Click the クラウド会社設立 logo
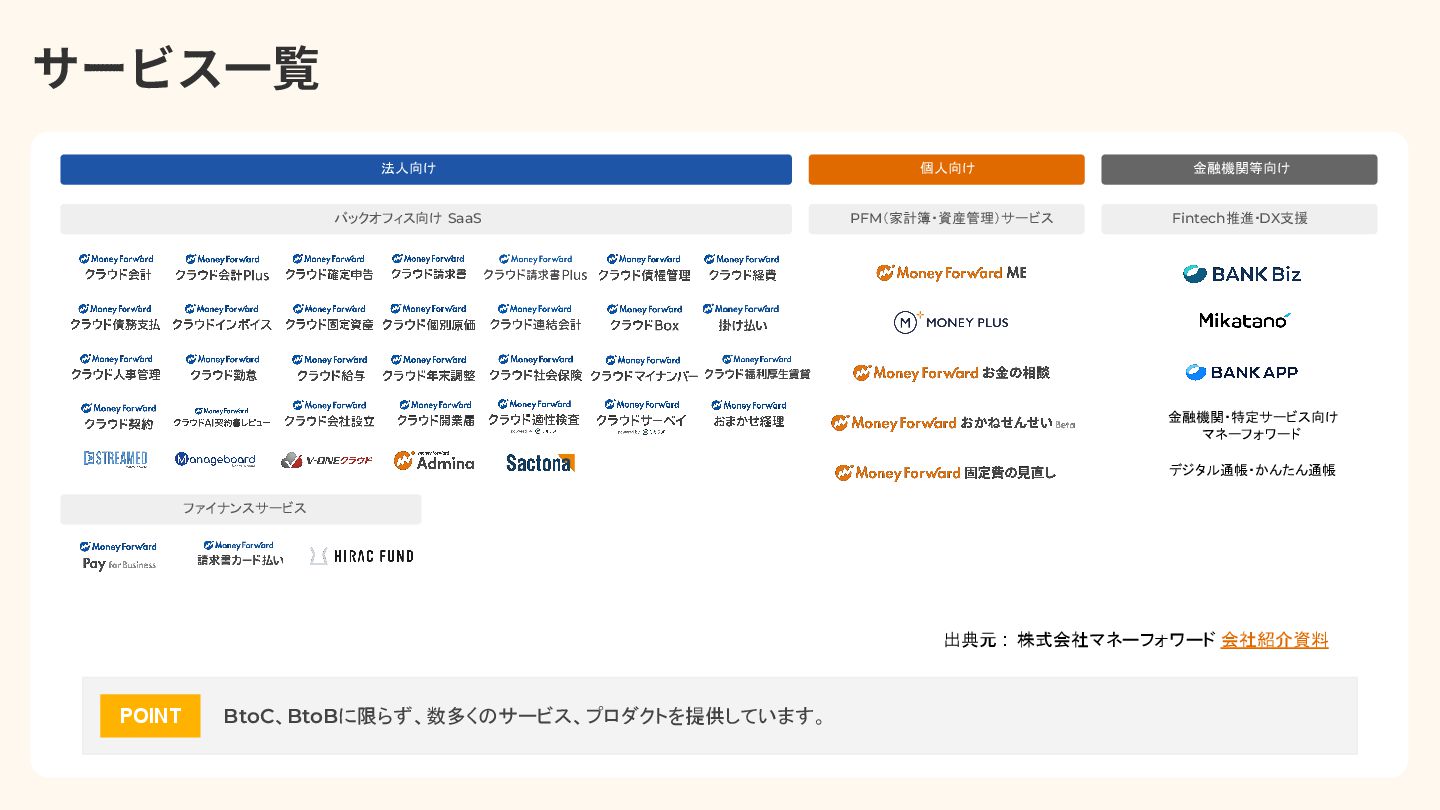Screen dimensions: 1440x810 [329, 414]
